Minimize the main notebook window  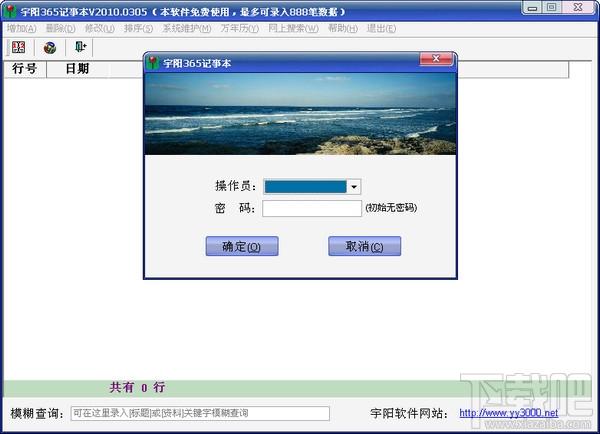coord(532,8)
